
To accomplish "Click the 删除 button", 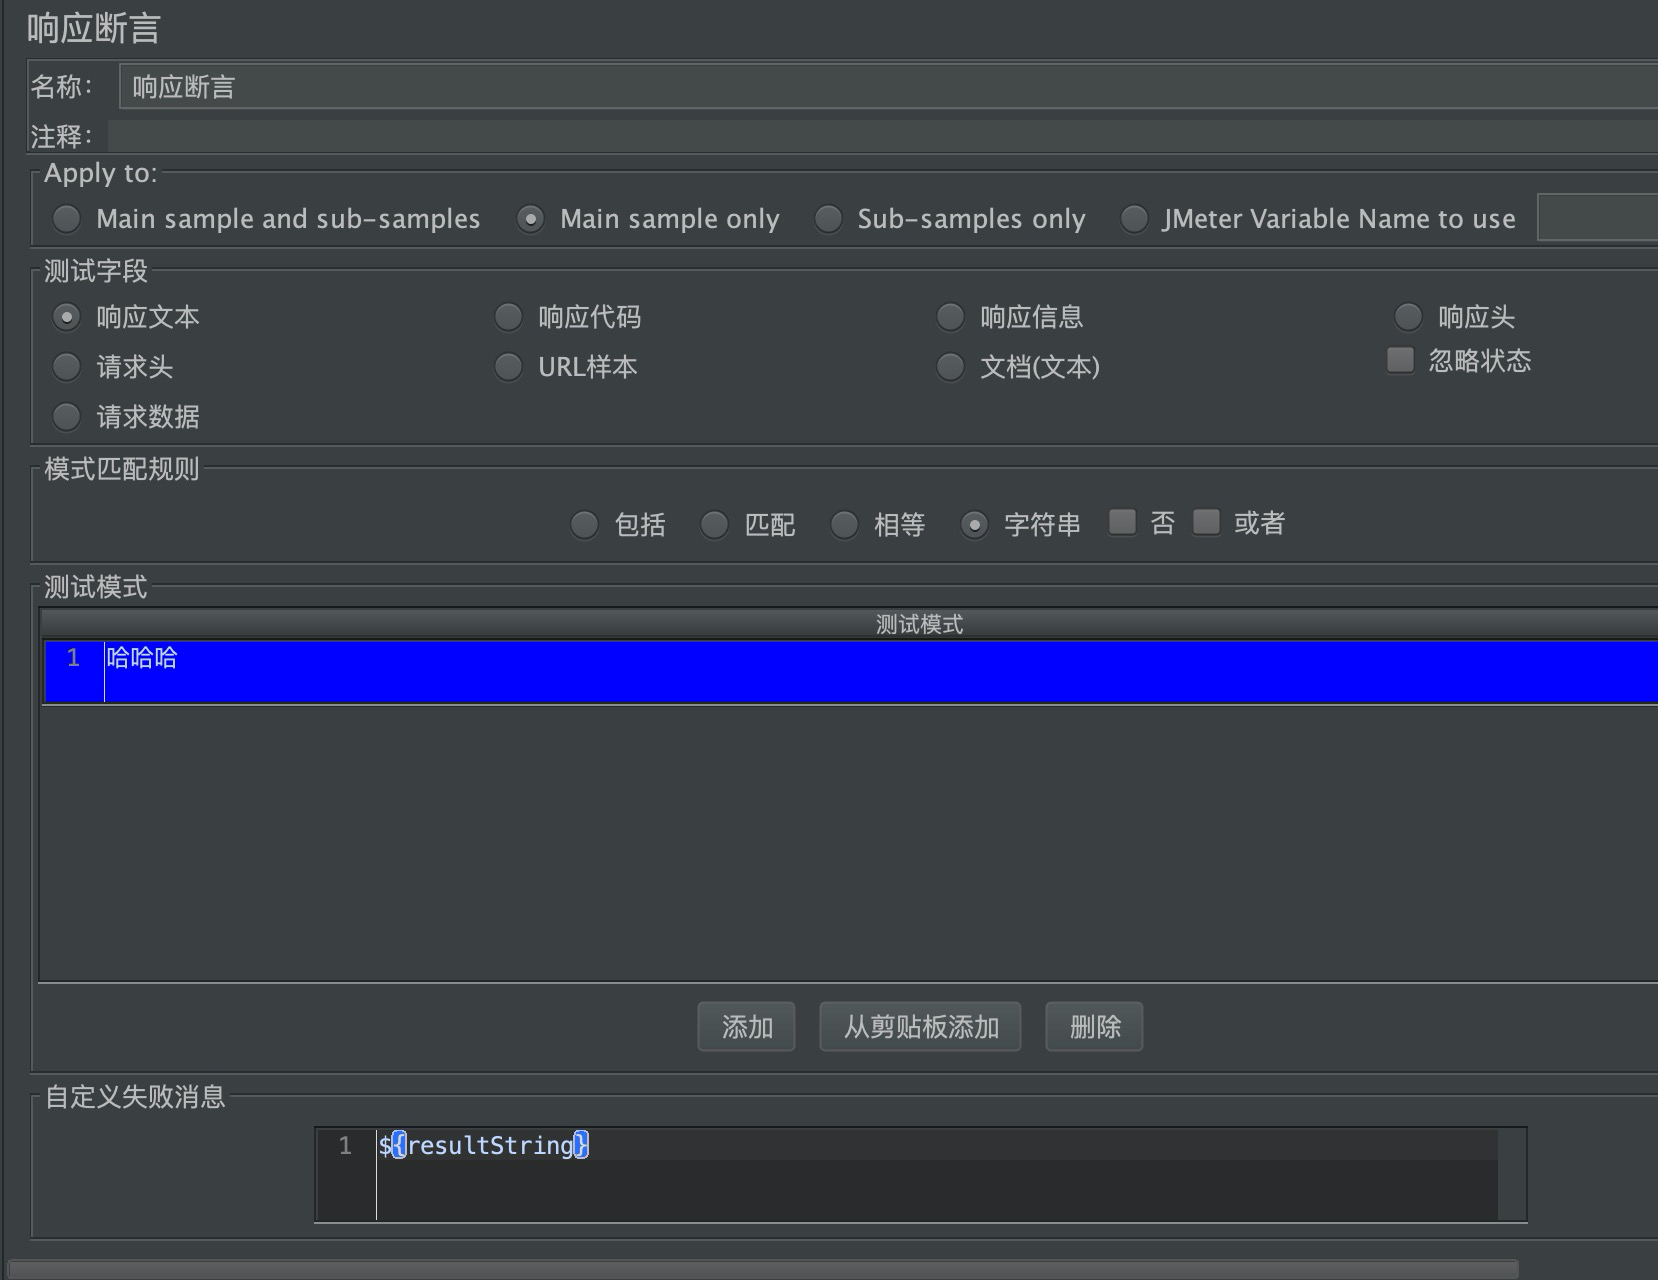I will [x=1094, y=1026].
